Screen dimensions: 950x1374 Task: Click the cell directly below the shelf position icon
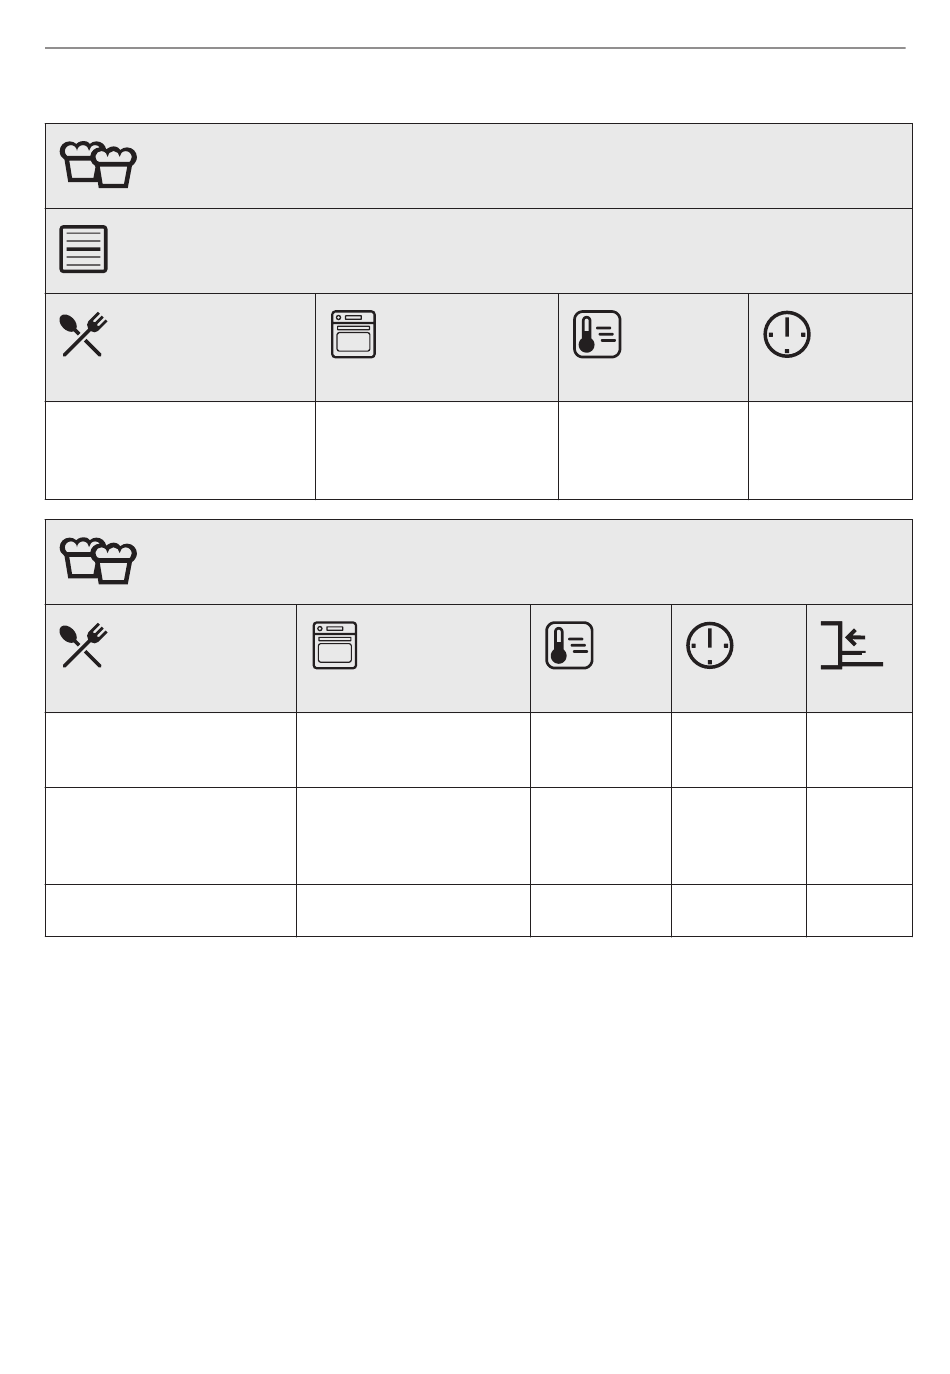pyautogui.click(x=859, y=750)
